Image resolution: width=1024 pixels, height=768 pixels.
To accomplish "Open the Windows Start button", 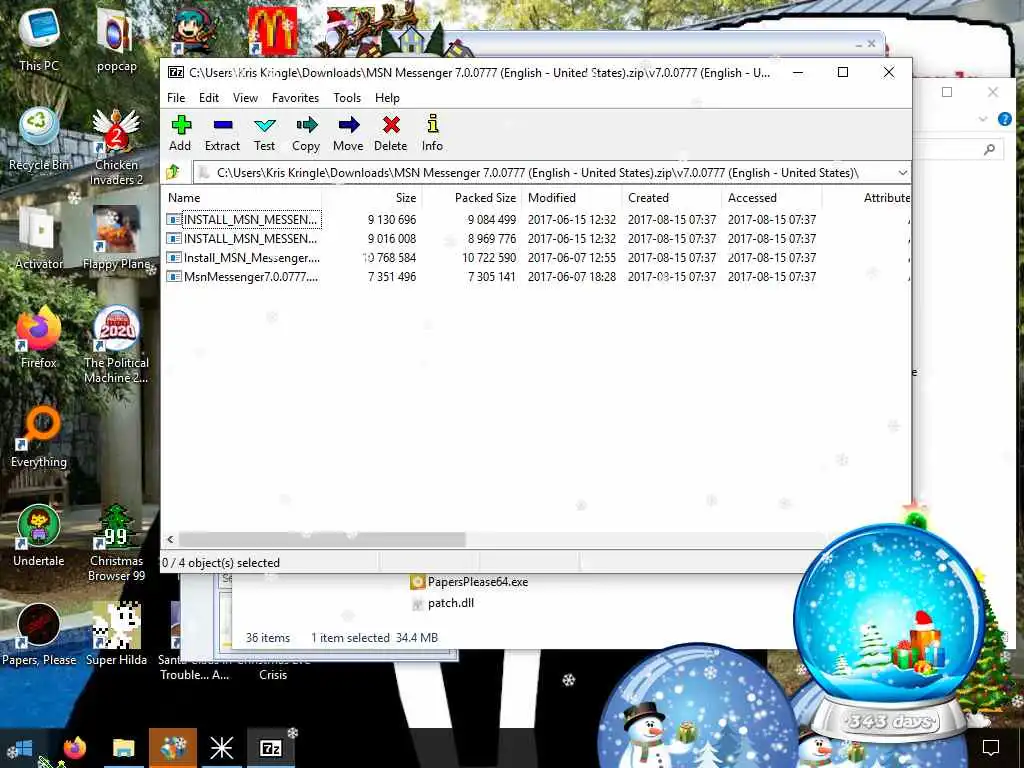I will click(24, 748).
